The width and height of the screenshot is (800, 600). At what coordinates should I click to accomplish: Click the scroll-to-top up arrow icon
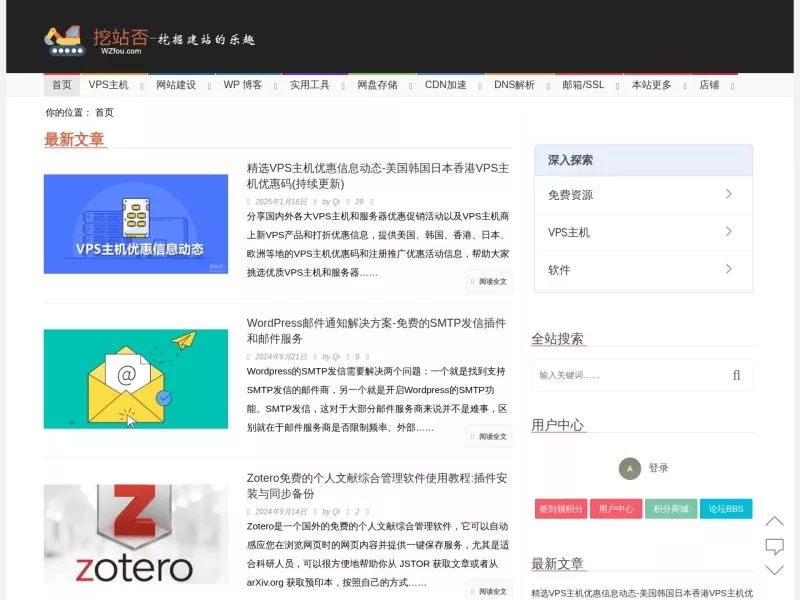point(774,521)
